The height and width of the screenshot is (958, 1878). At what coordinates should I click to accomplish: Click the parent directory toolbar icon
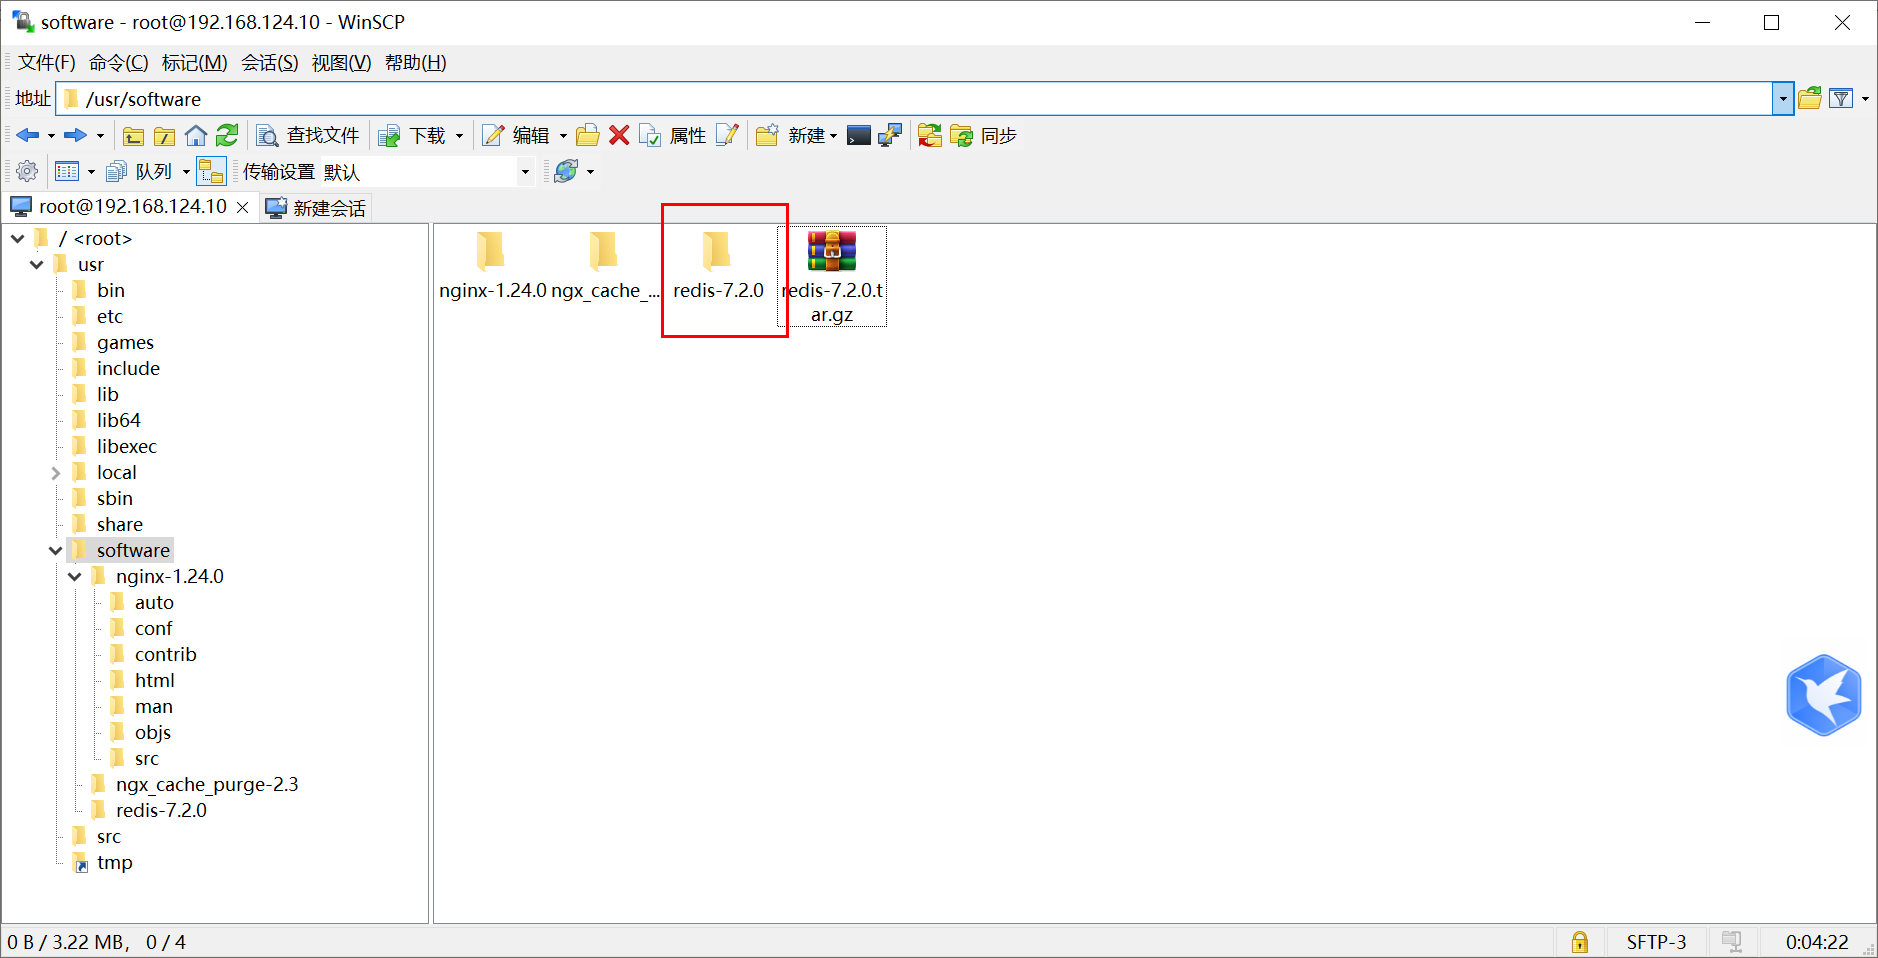coord(133,135)
